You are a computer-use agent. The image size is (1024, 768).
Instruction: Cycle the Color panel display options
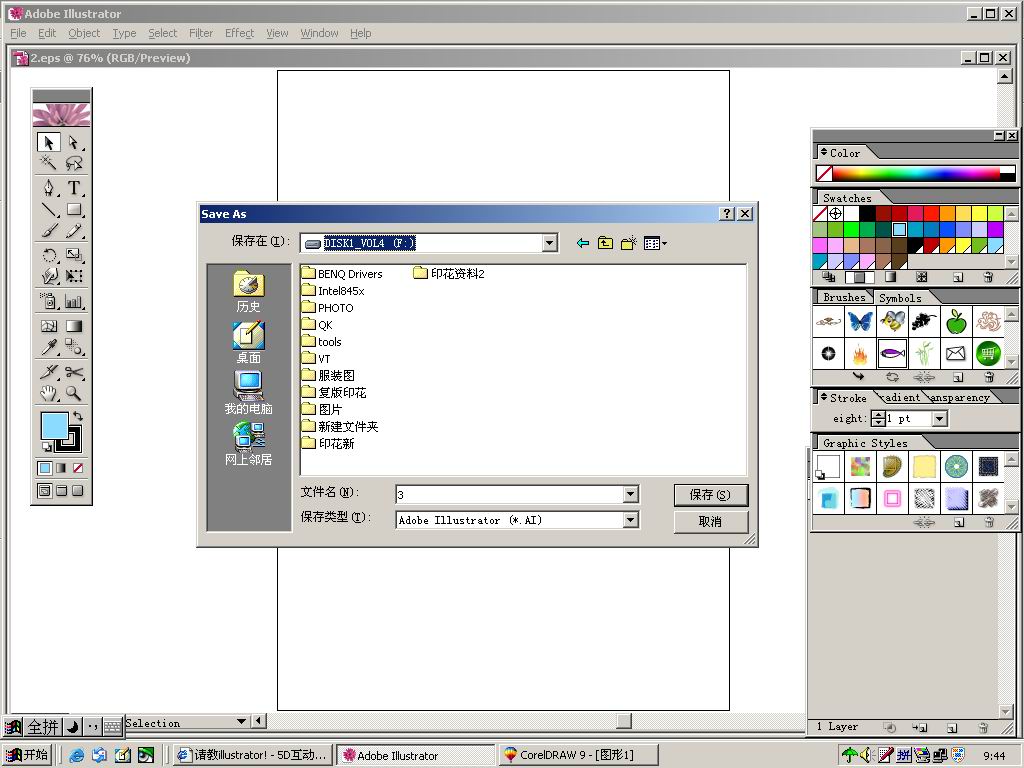coord(824,152)
